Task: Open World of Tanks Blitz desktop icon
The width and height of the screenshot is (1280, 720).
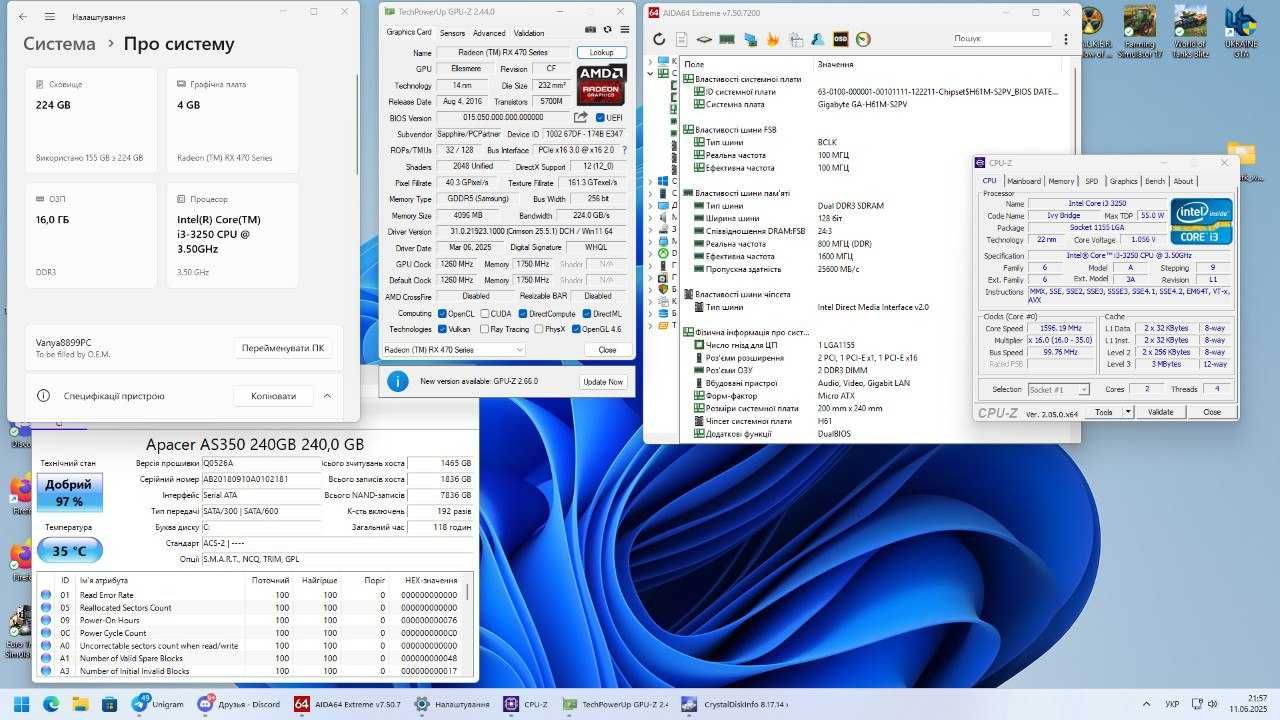Action: click(1190, 30)
